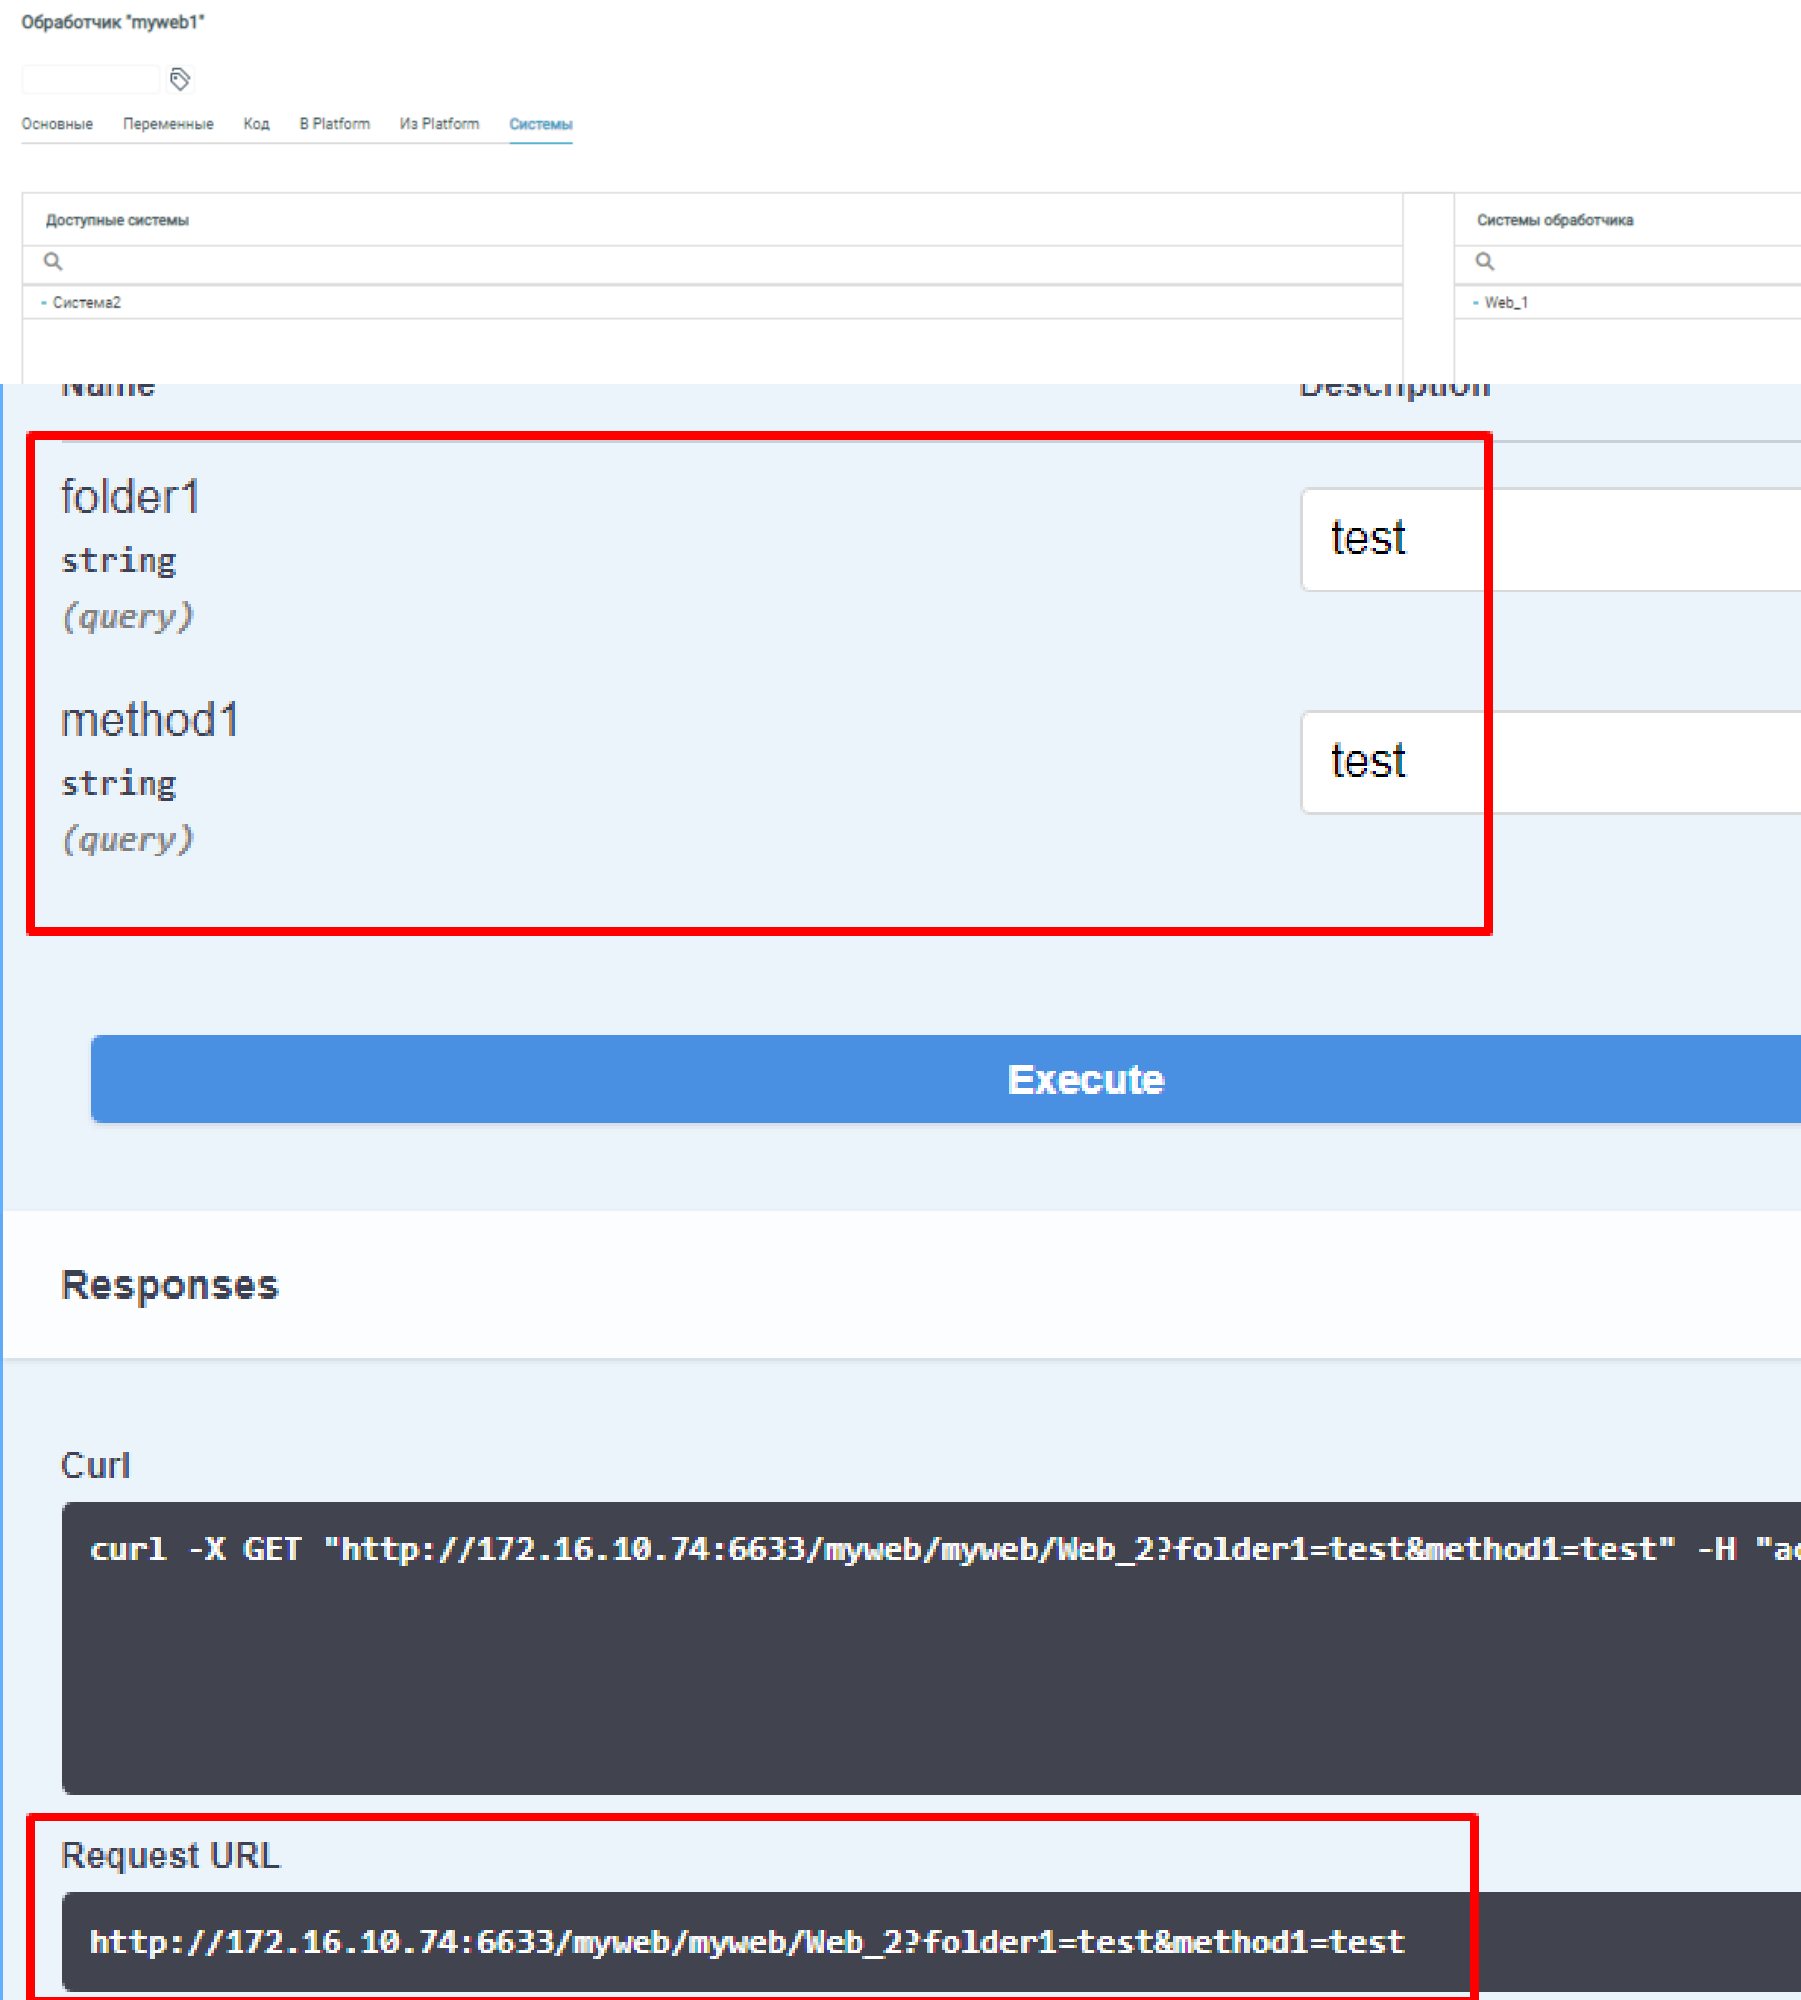
Task: Click the tag icon beside the name field
Action: tap(180, 79)
